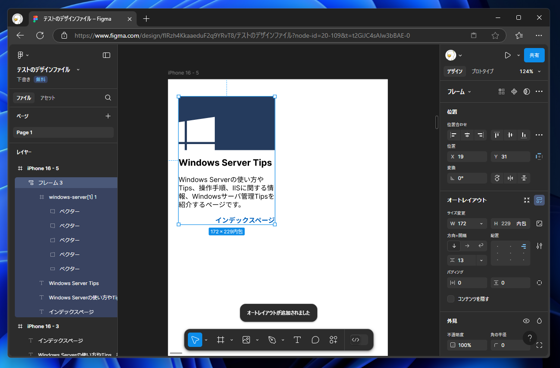This screenshot has width=560, height=368.
Task: Select Page 1 in pages list
Action: pyautogui.click(x=63, y=133)
